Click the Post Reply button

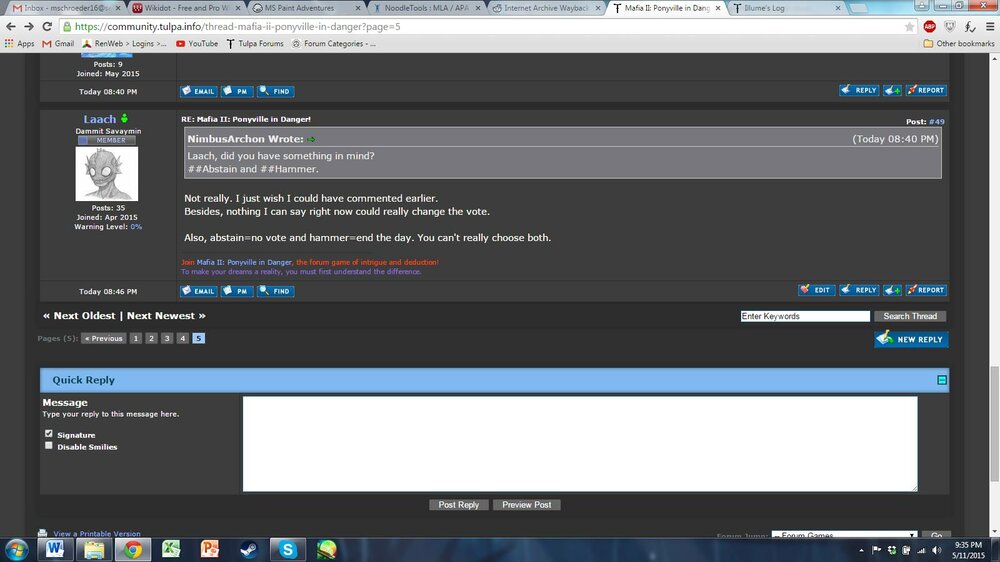click(458, 505)
